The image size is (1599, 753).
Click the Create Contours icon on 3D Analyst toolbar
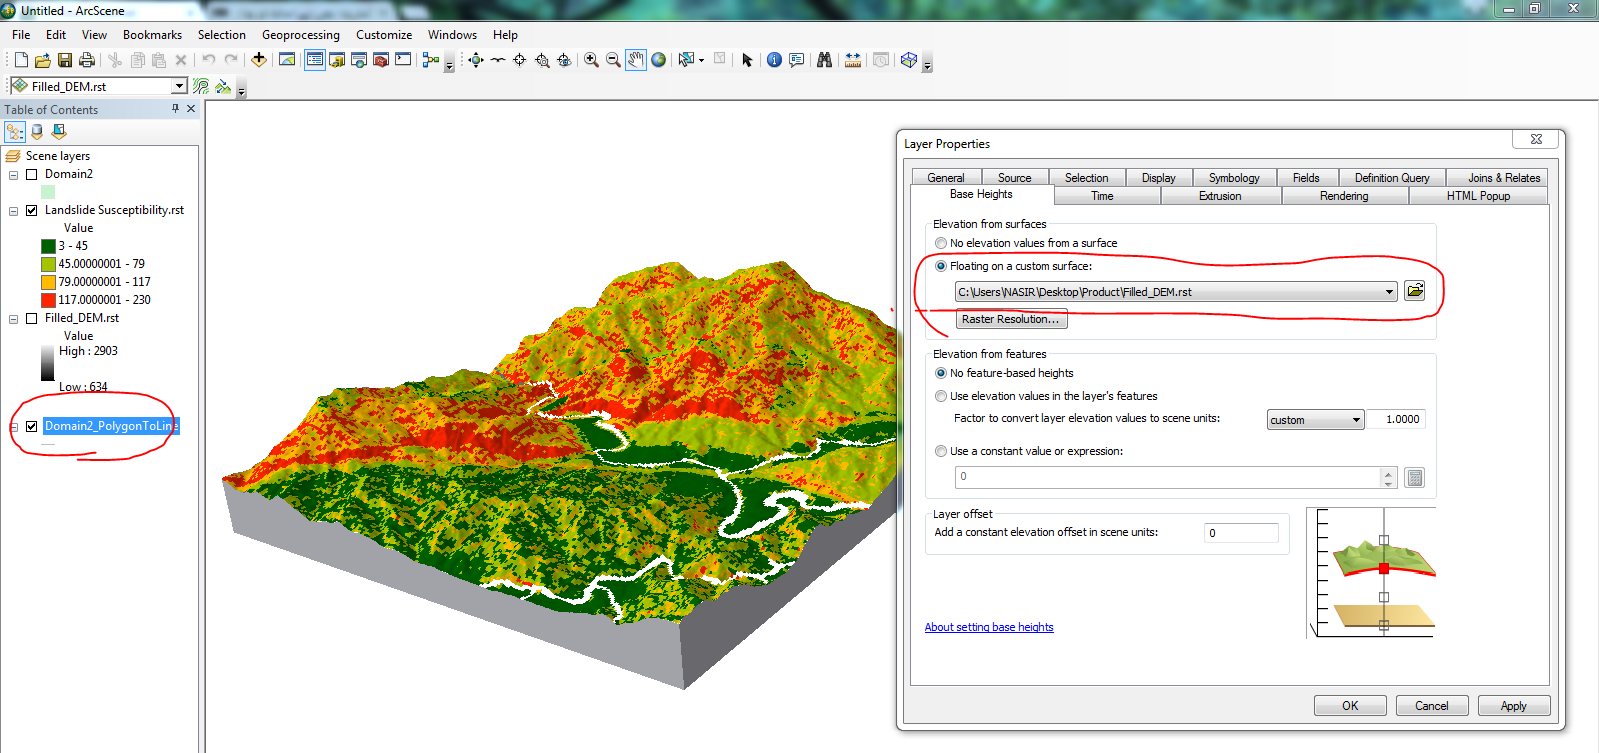201,86
